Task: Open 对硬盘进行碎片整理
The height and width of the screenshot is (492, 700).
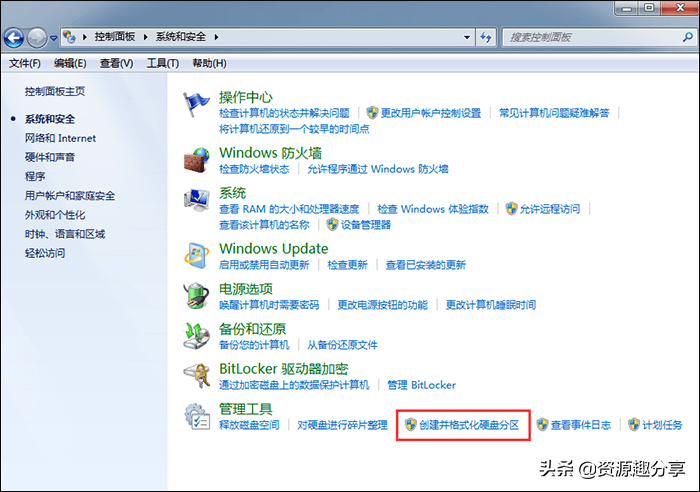Action: tap(342, 425)
